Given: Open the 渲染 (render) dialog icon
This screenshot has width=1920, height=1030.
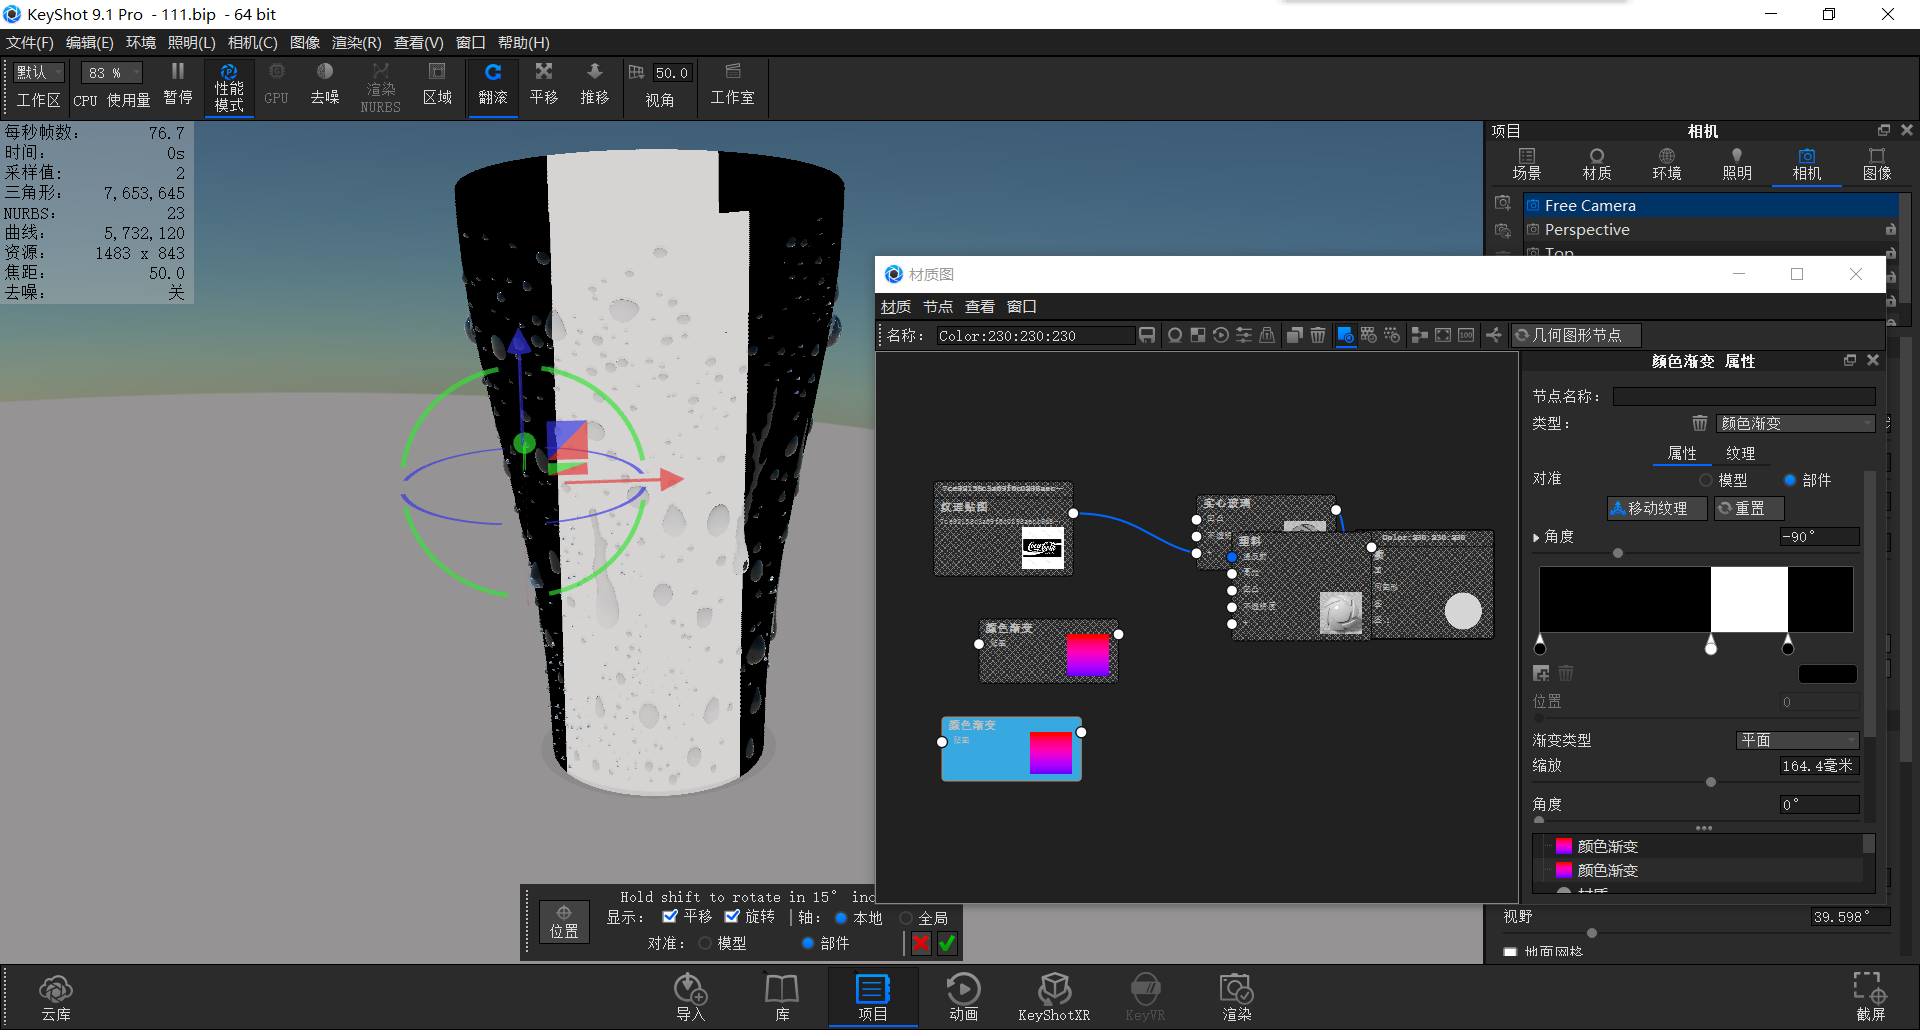Looking at the screenshot, I should point(1236,995).
